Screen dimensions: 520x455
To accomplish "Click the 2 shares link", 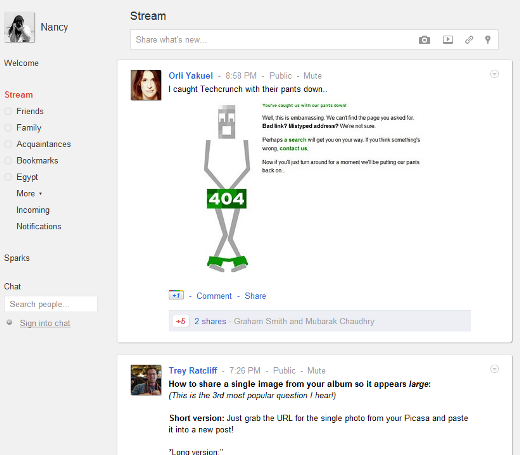I will pyautogui.click(x=210, y=321).
